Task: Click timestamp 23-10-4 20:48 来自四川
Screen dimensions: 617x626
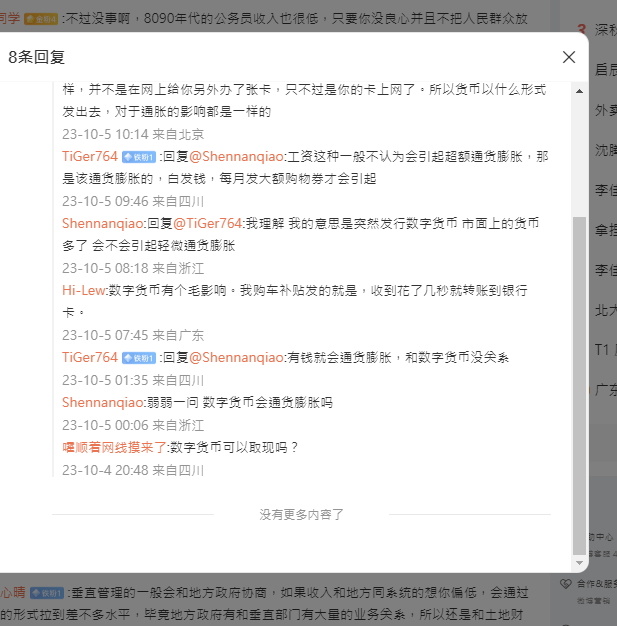Action: [x=133, y=470]
